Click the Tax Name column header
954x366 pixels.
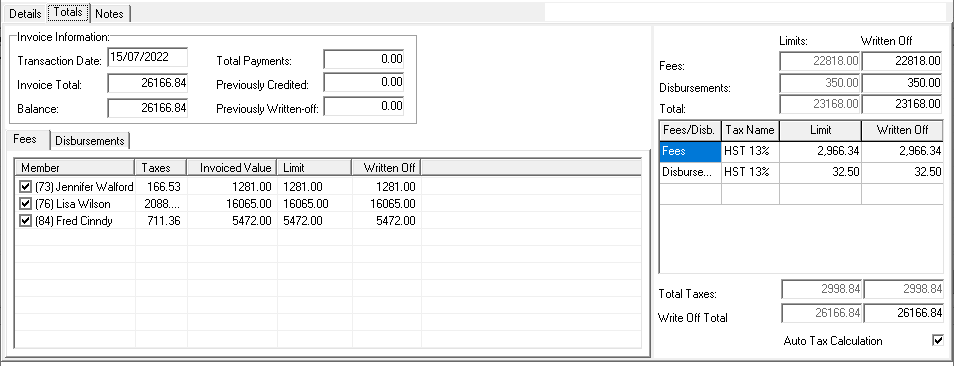(750, 130)
